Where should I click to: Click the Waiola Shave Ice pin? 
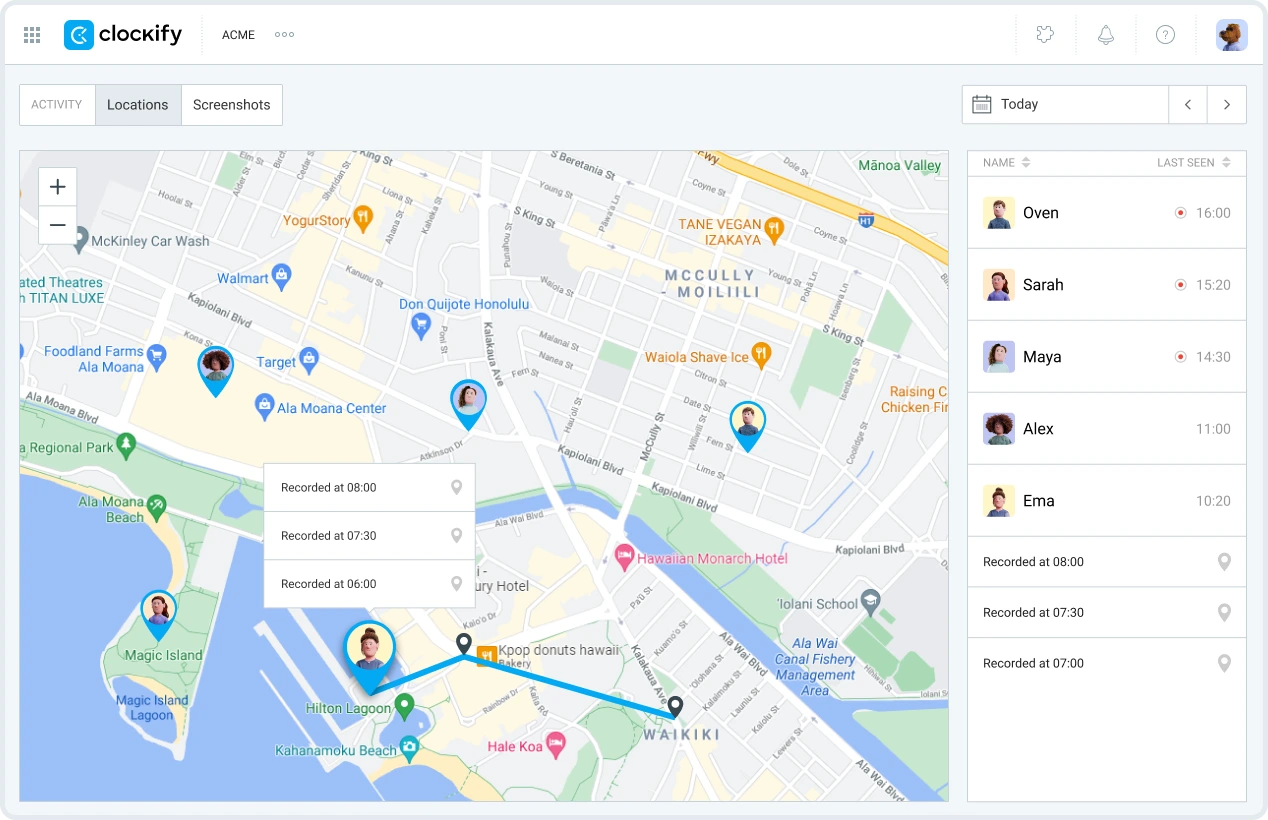tap(761, 354)
